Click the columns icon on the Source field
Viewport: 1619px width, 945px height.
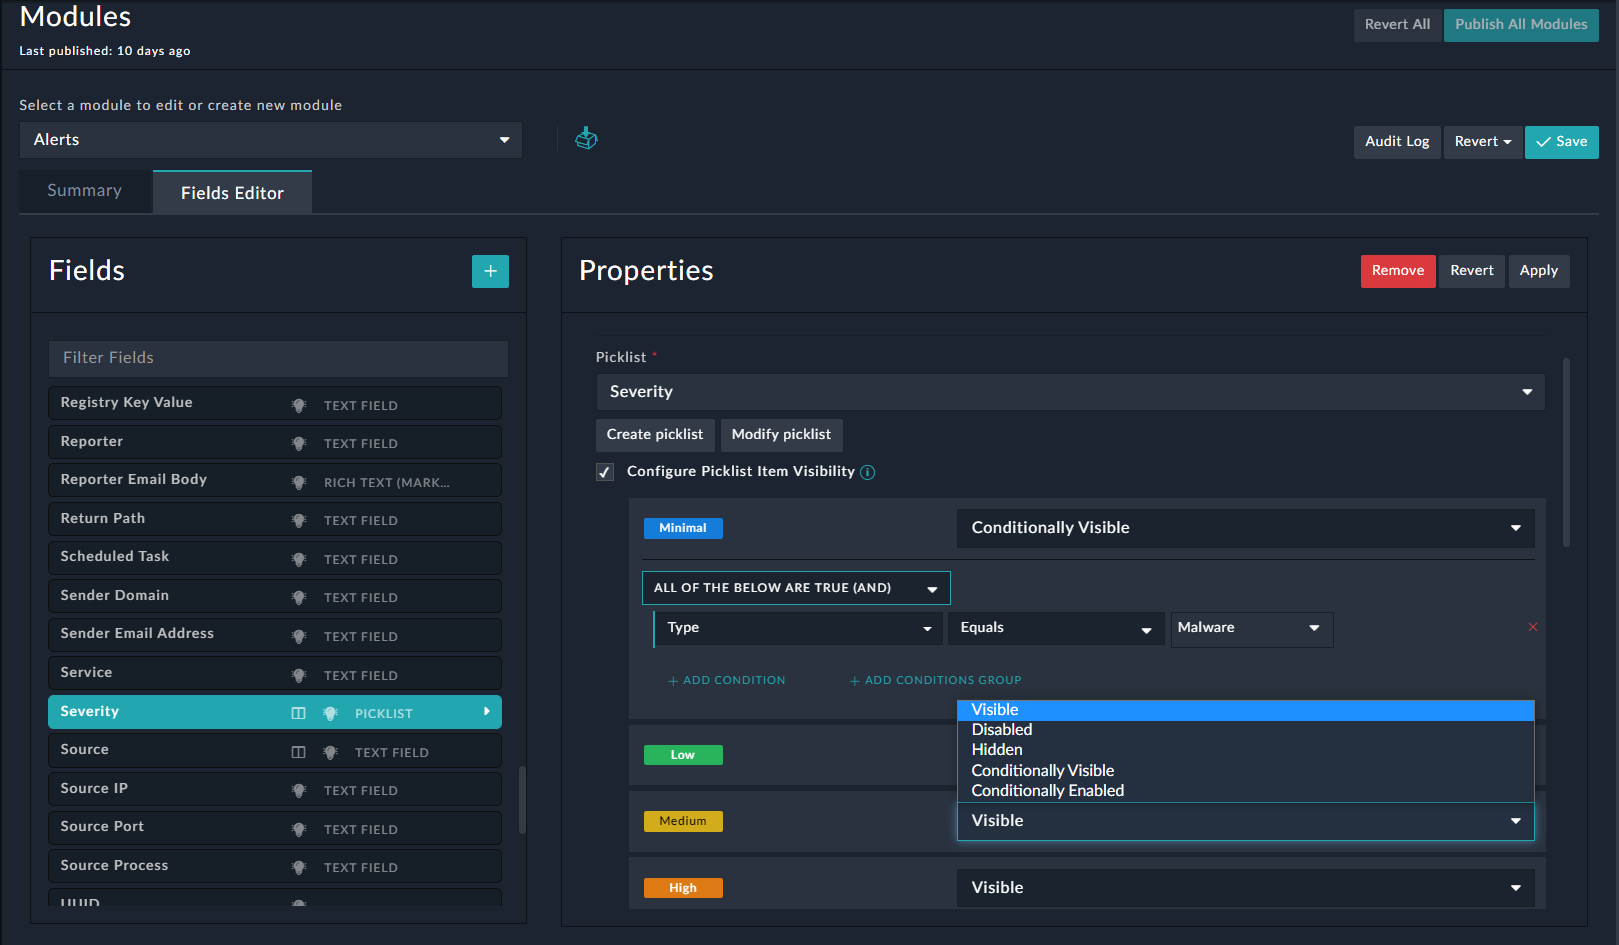298,750
